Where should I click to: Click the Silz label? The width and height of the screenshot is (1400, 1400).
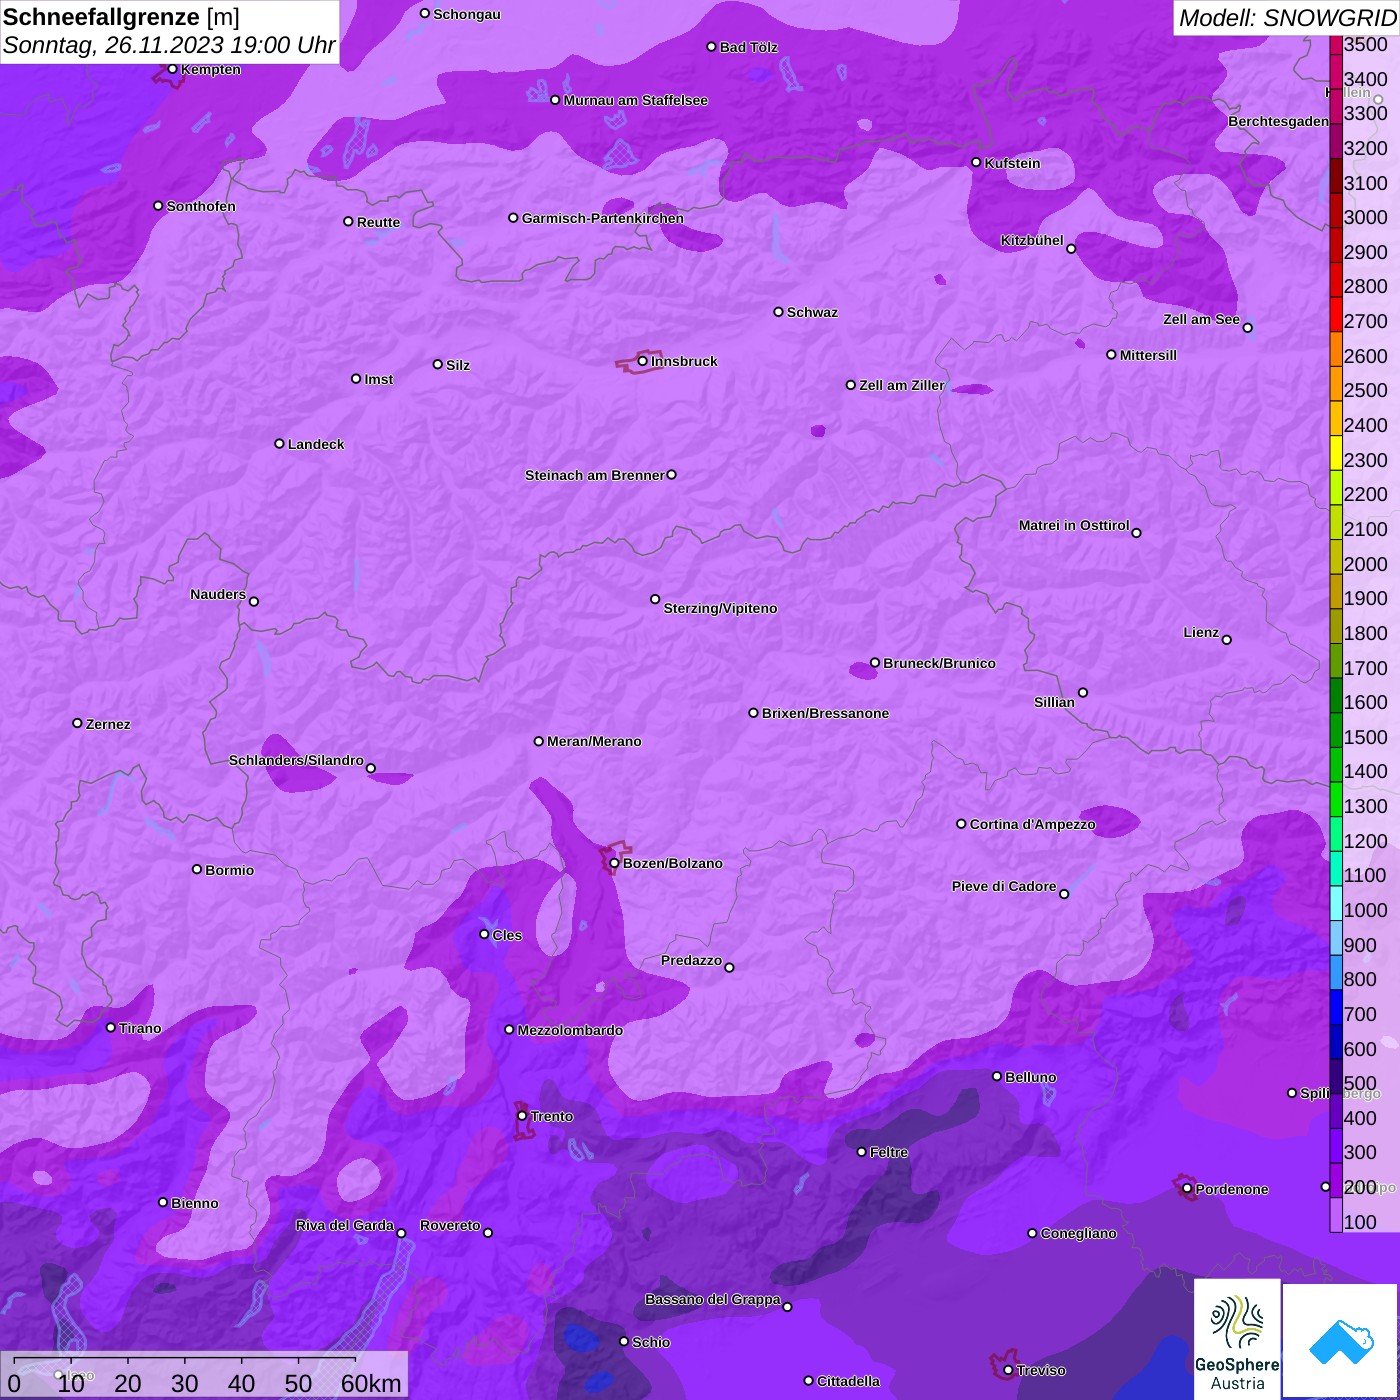tap(458, 365)
